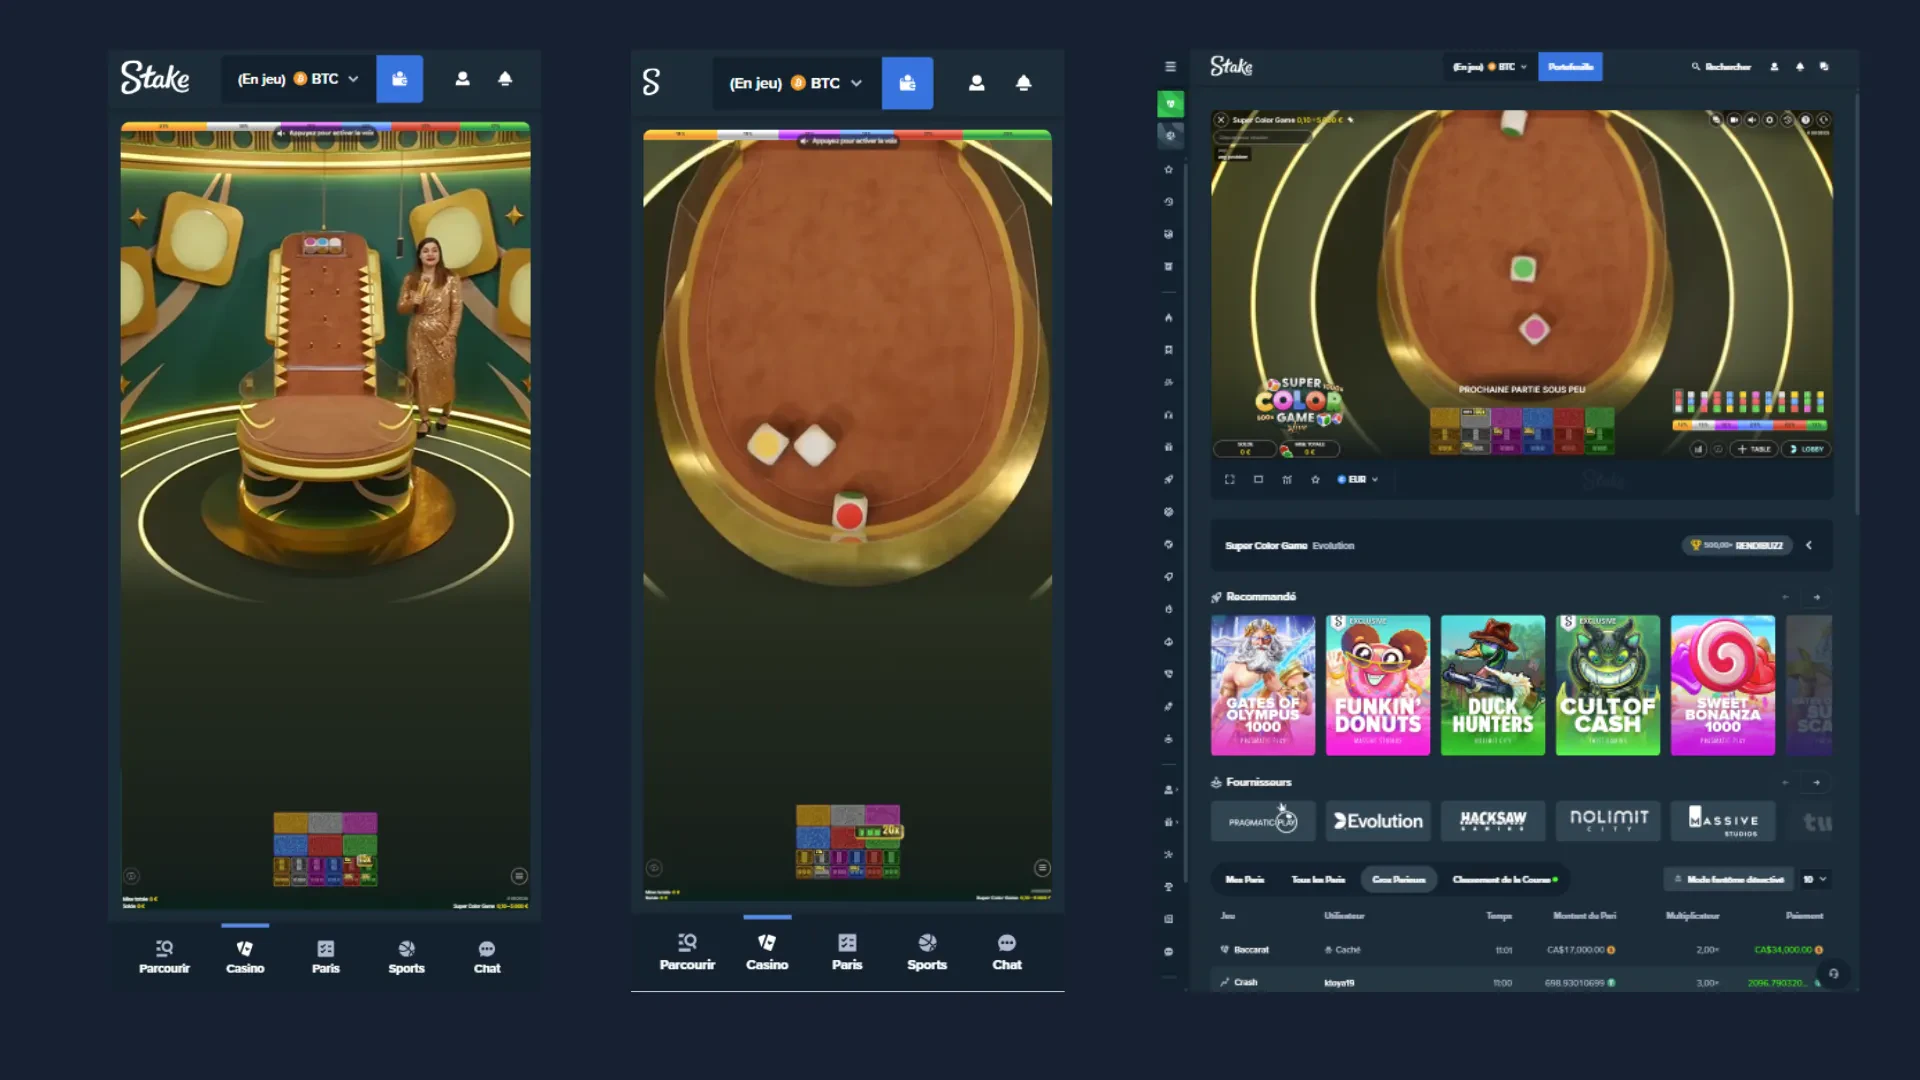Select Paris tab in left phone navigation
This screenshot has width=1920, height=1080.
tap(325, 956)
